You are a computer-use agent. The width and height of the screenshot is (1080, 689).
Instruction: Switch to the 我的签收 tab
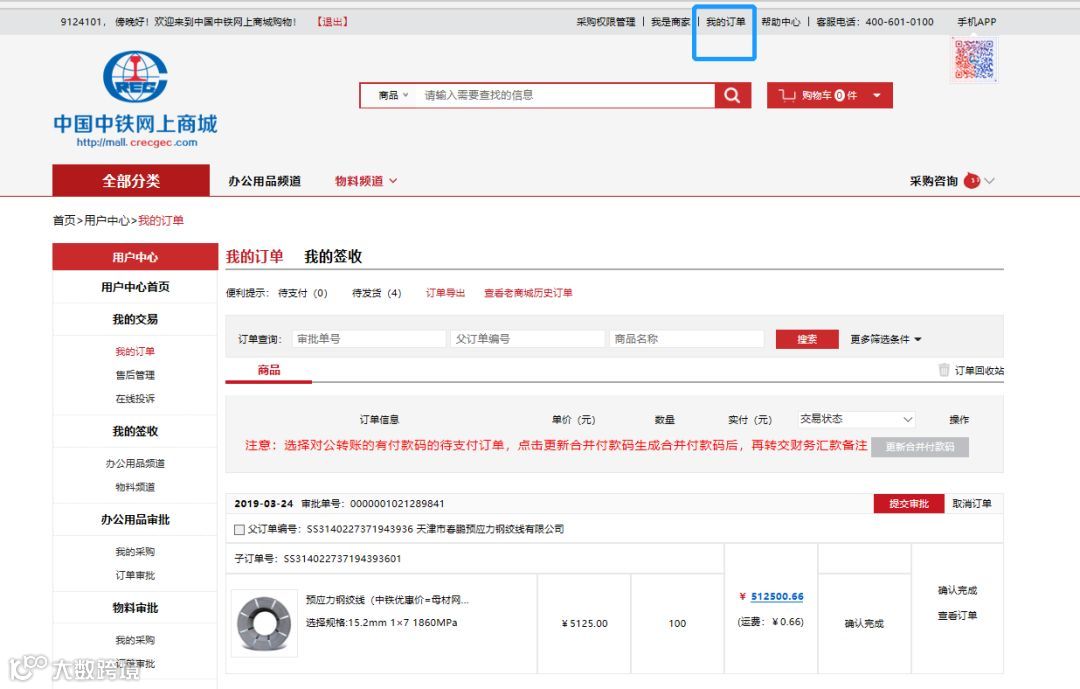[x=333, y=256]
